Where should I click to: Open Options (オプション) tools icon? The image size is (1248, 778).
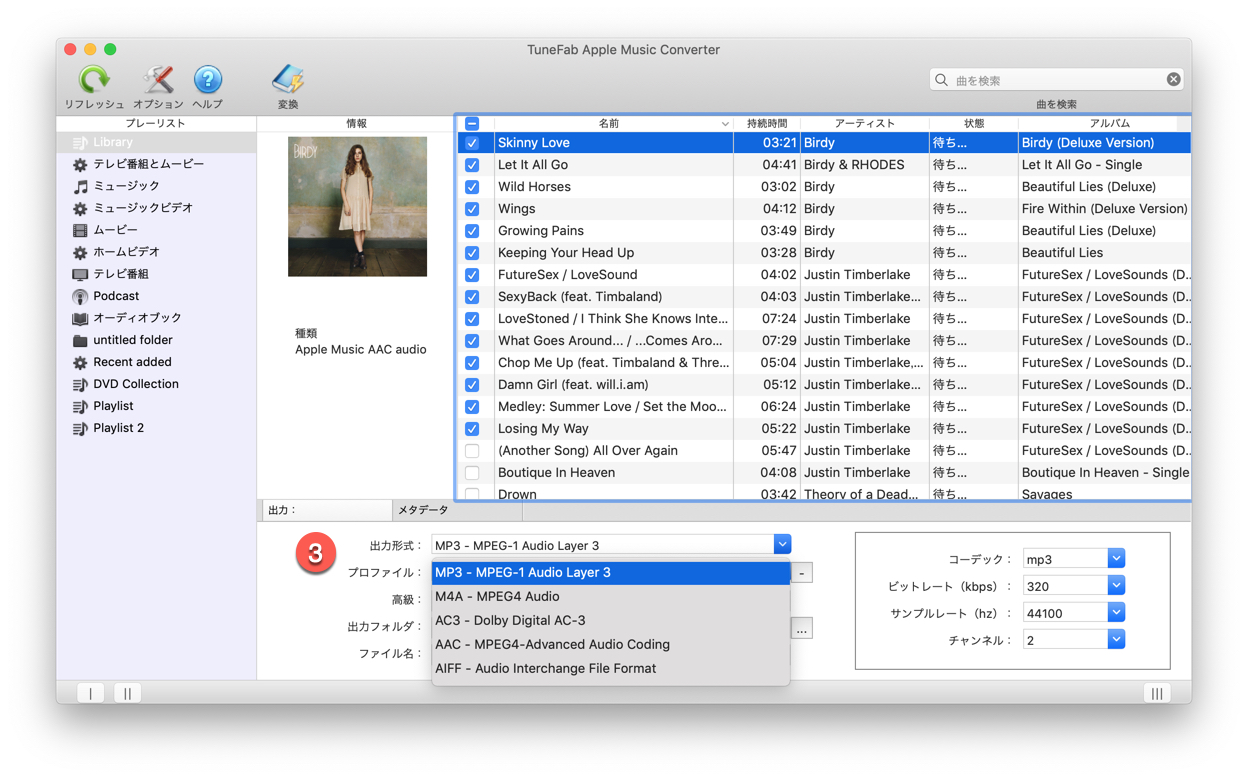click(158, 80)
